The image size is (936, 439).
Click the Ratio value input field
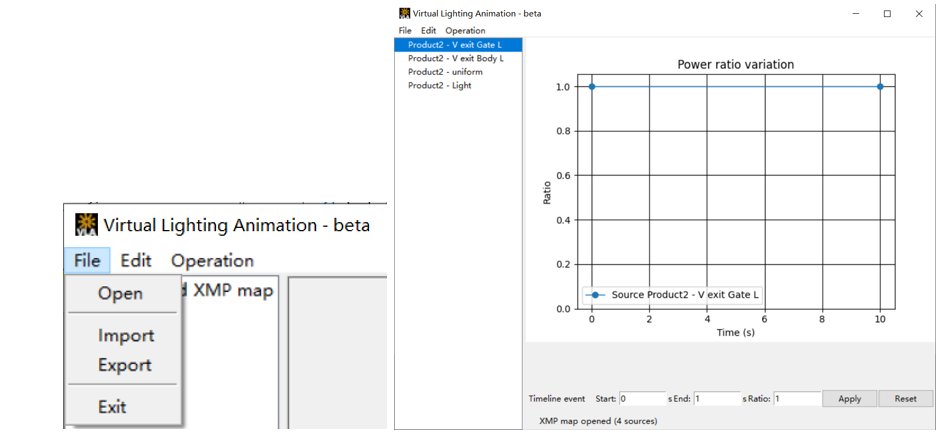tap(798, 398)
